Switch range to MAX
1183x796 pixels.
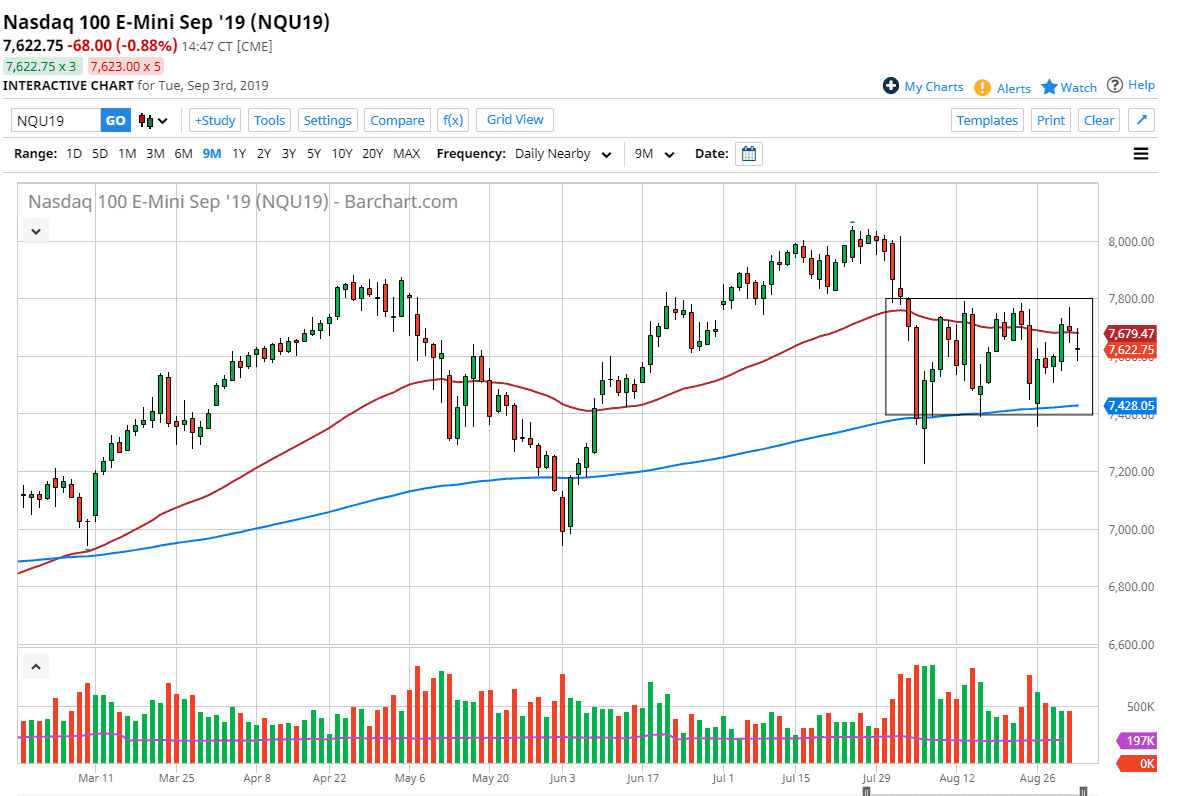[x=407, y=154]
